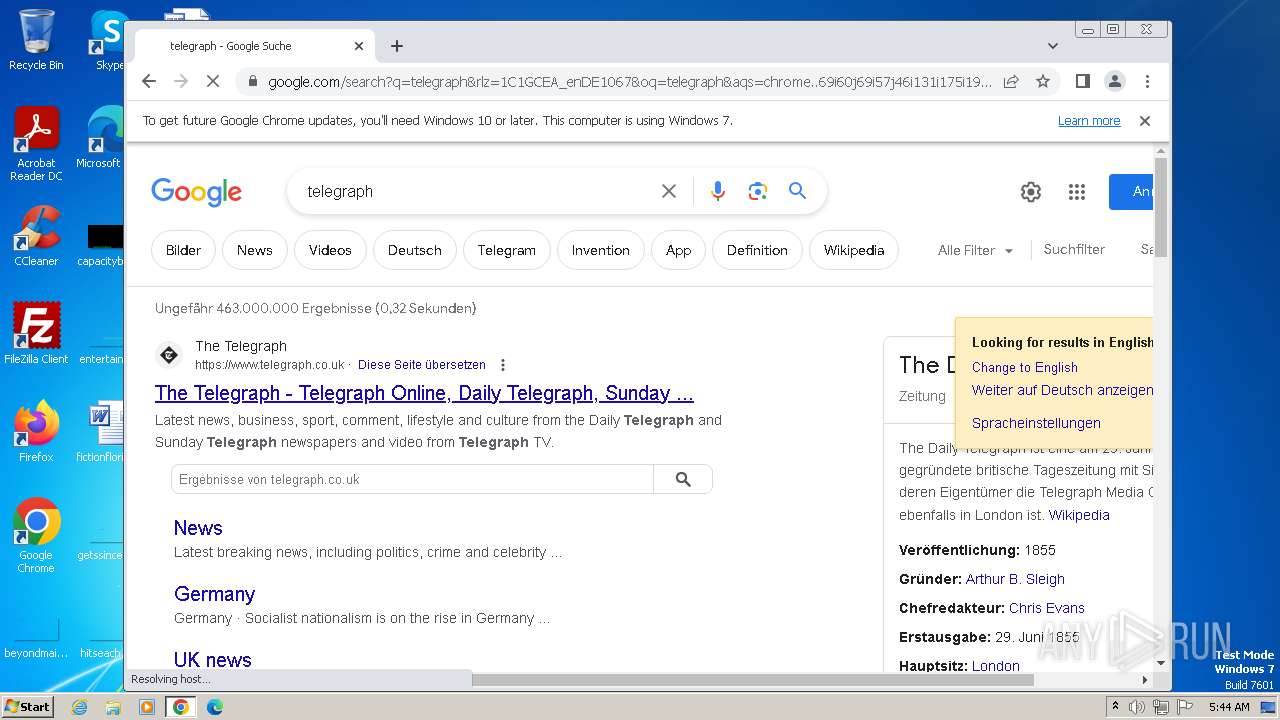
Task: Open Chris Evans link
Action: [1047, 608]
